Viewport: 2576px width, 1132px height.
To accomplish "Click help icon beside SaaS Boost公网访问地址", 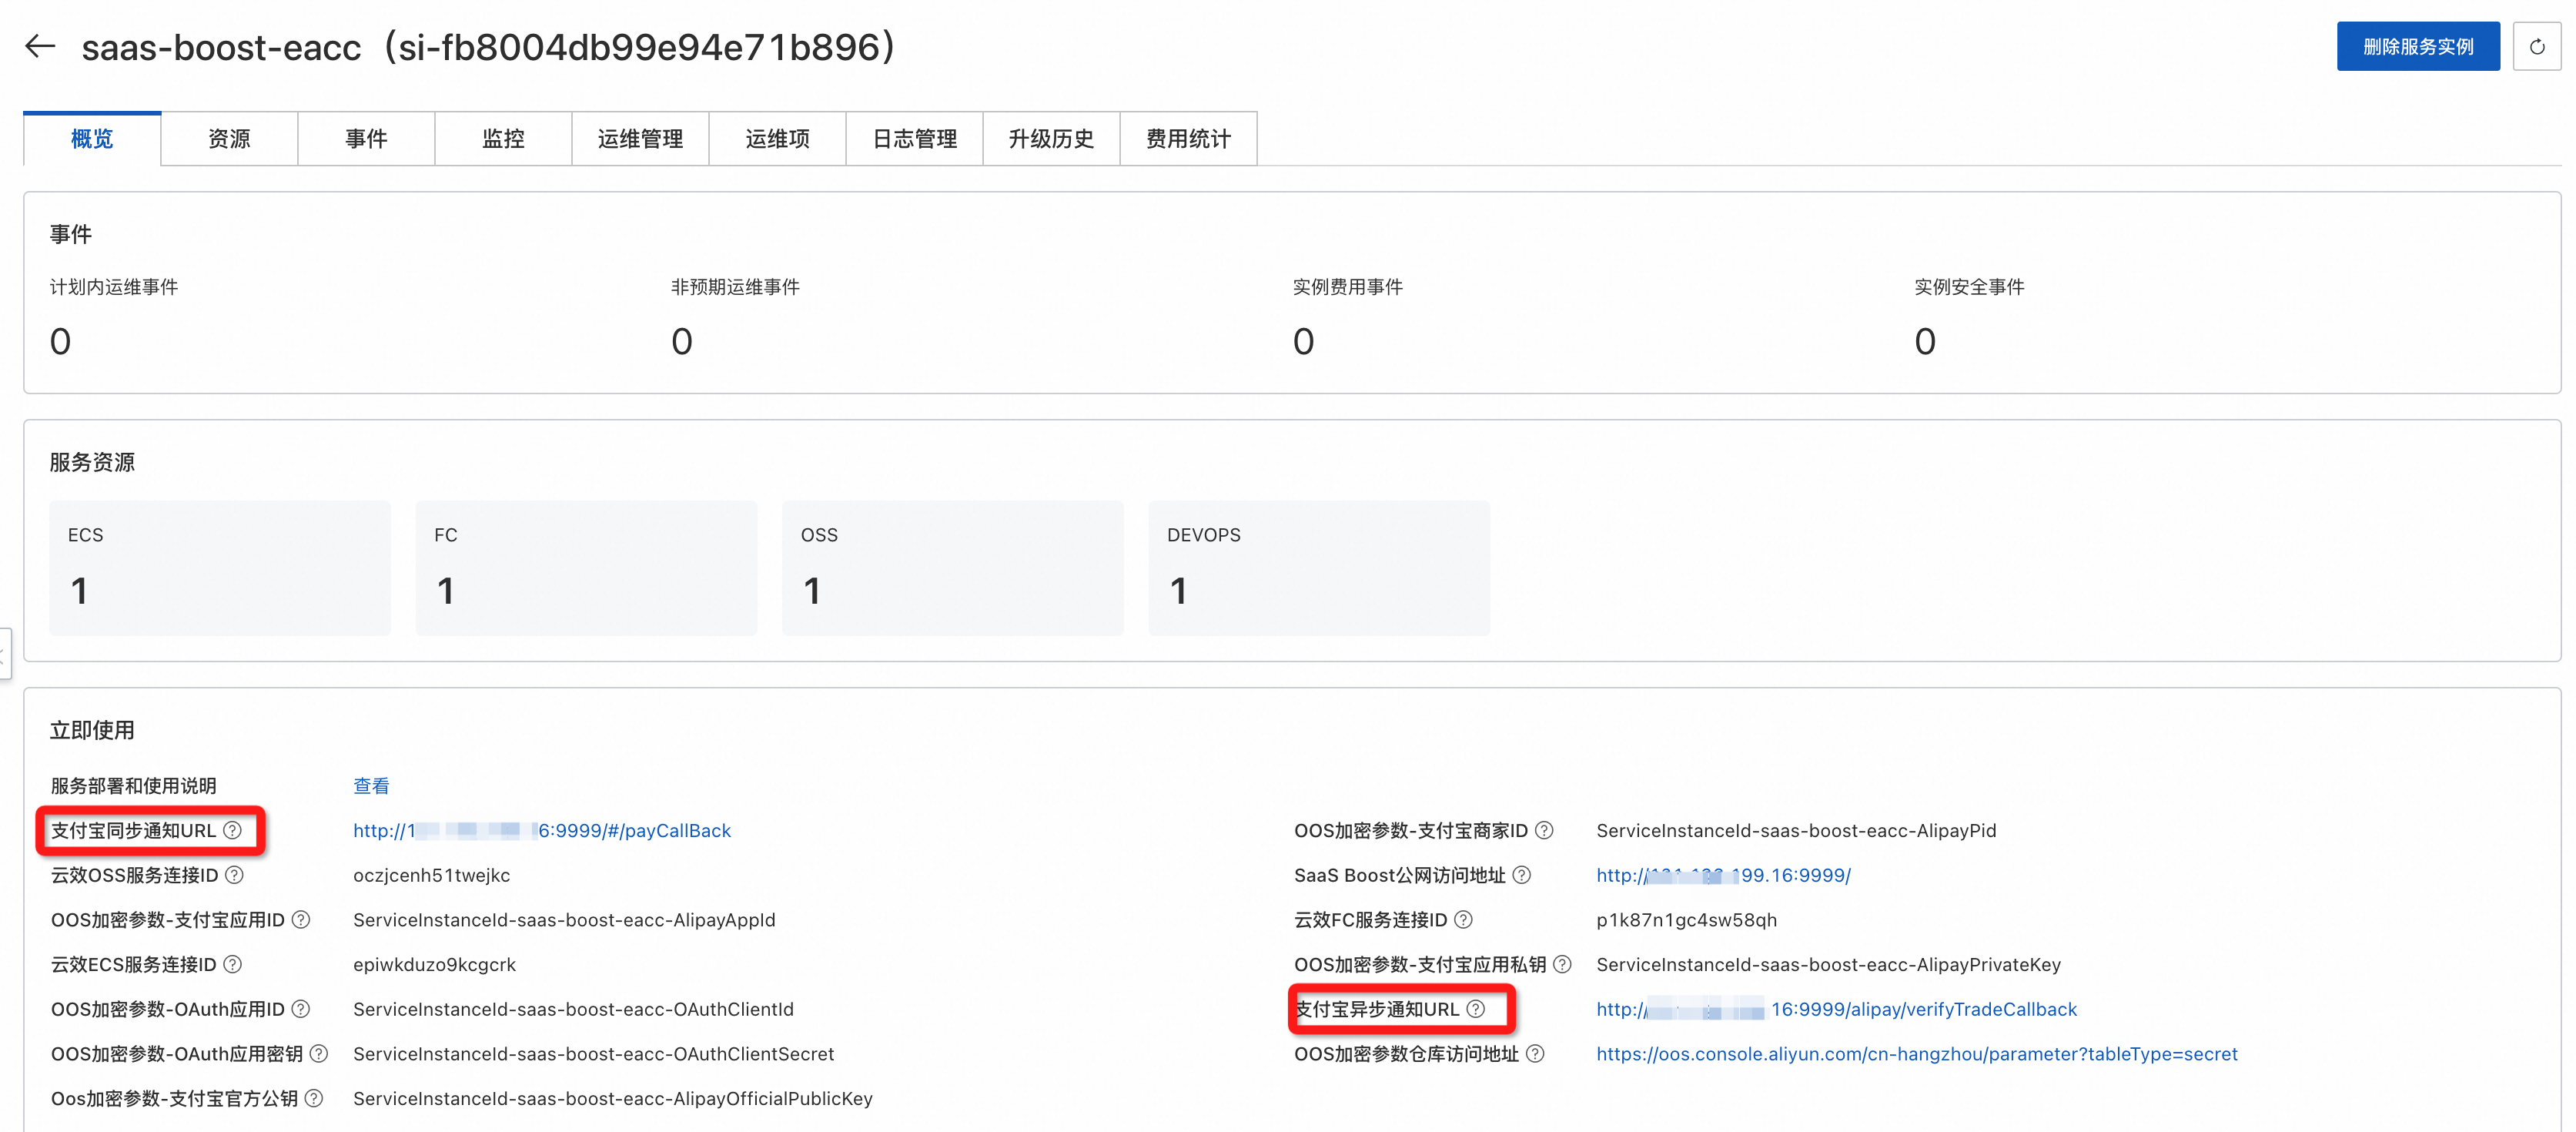I will [1521, 875].
